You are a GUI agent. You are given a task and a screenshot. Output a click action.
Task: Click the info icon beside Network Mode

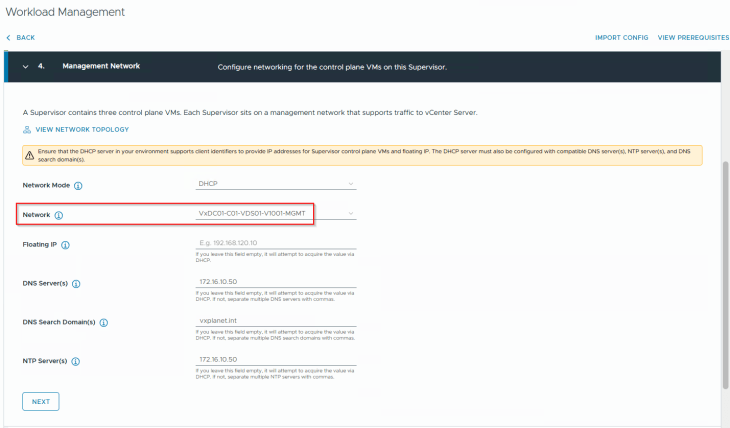(78, 185)
